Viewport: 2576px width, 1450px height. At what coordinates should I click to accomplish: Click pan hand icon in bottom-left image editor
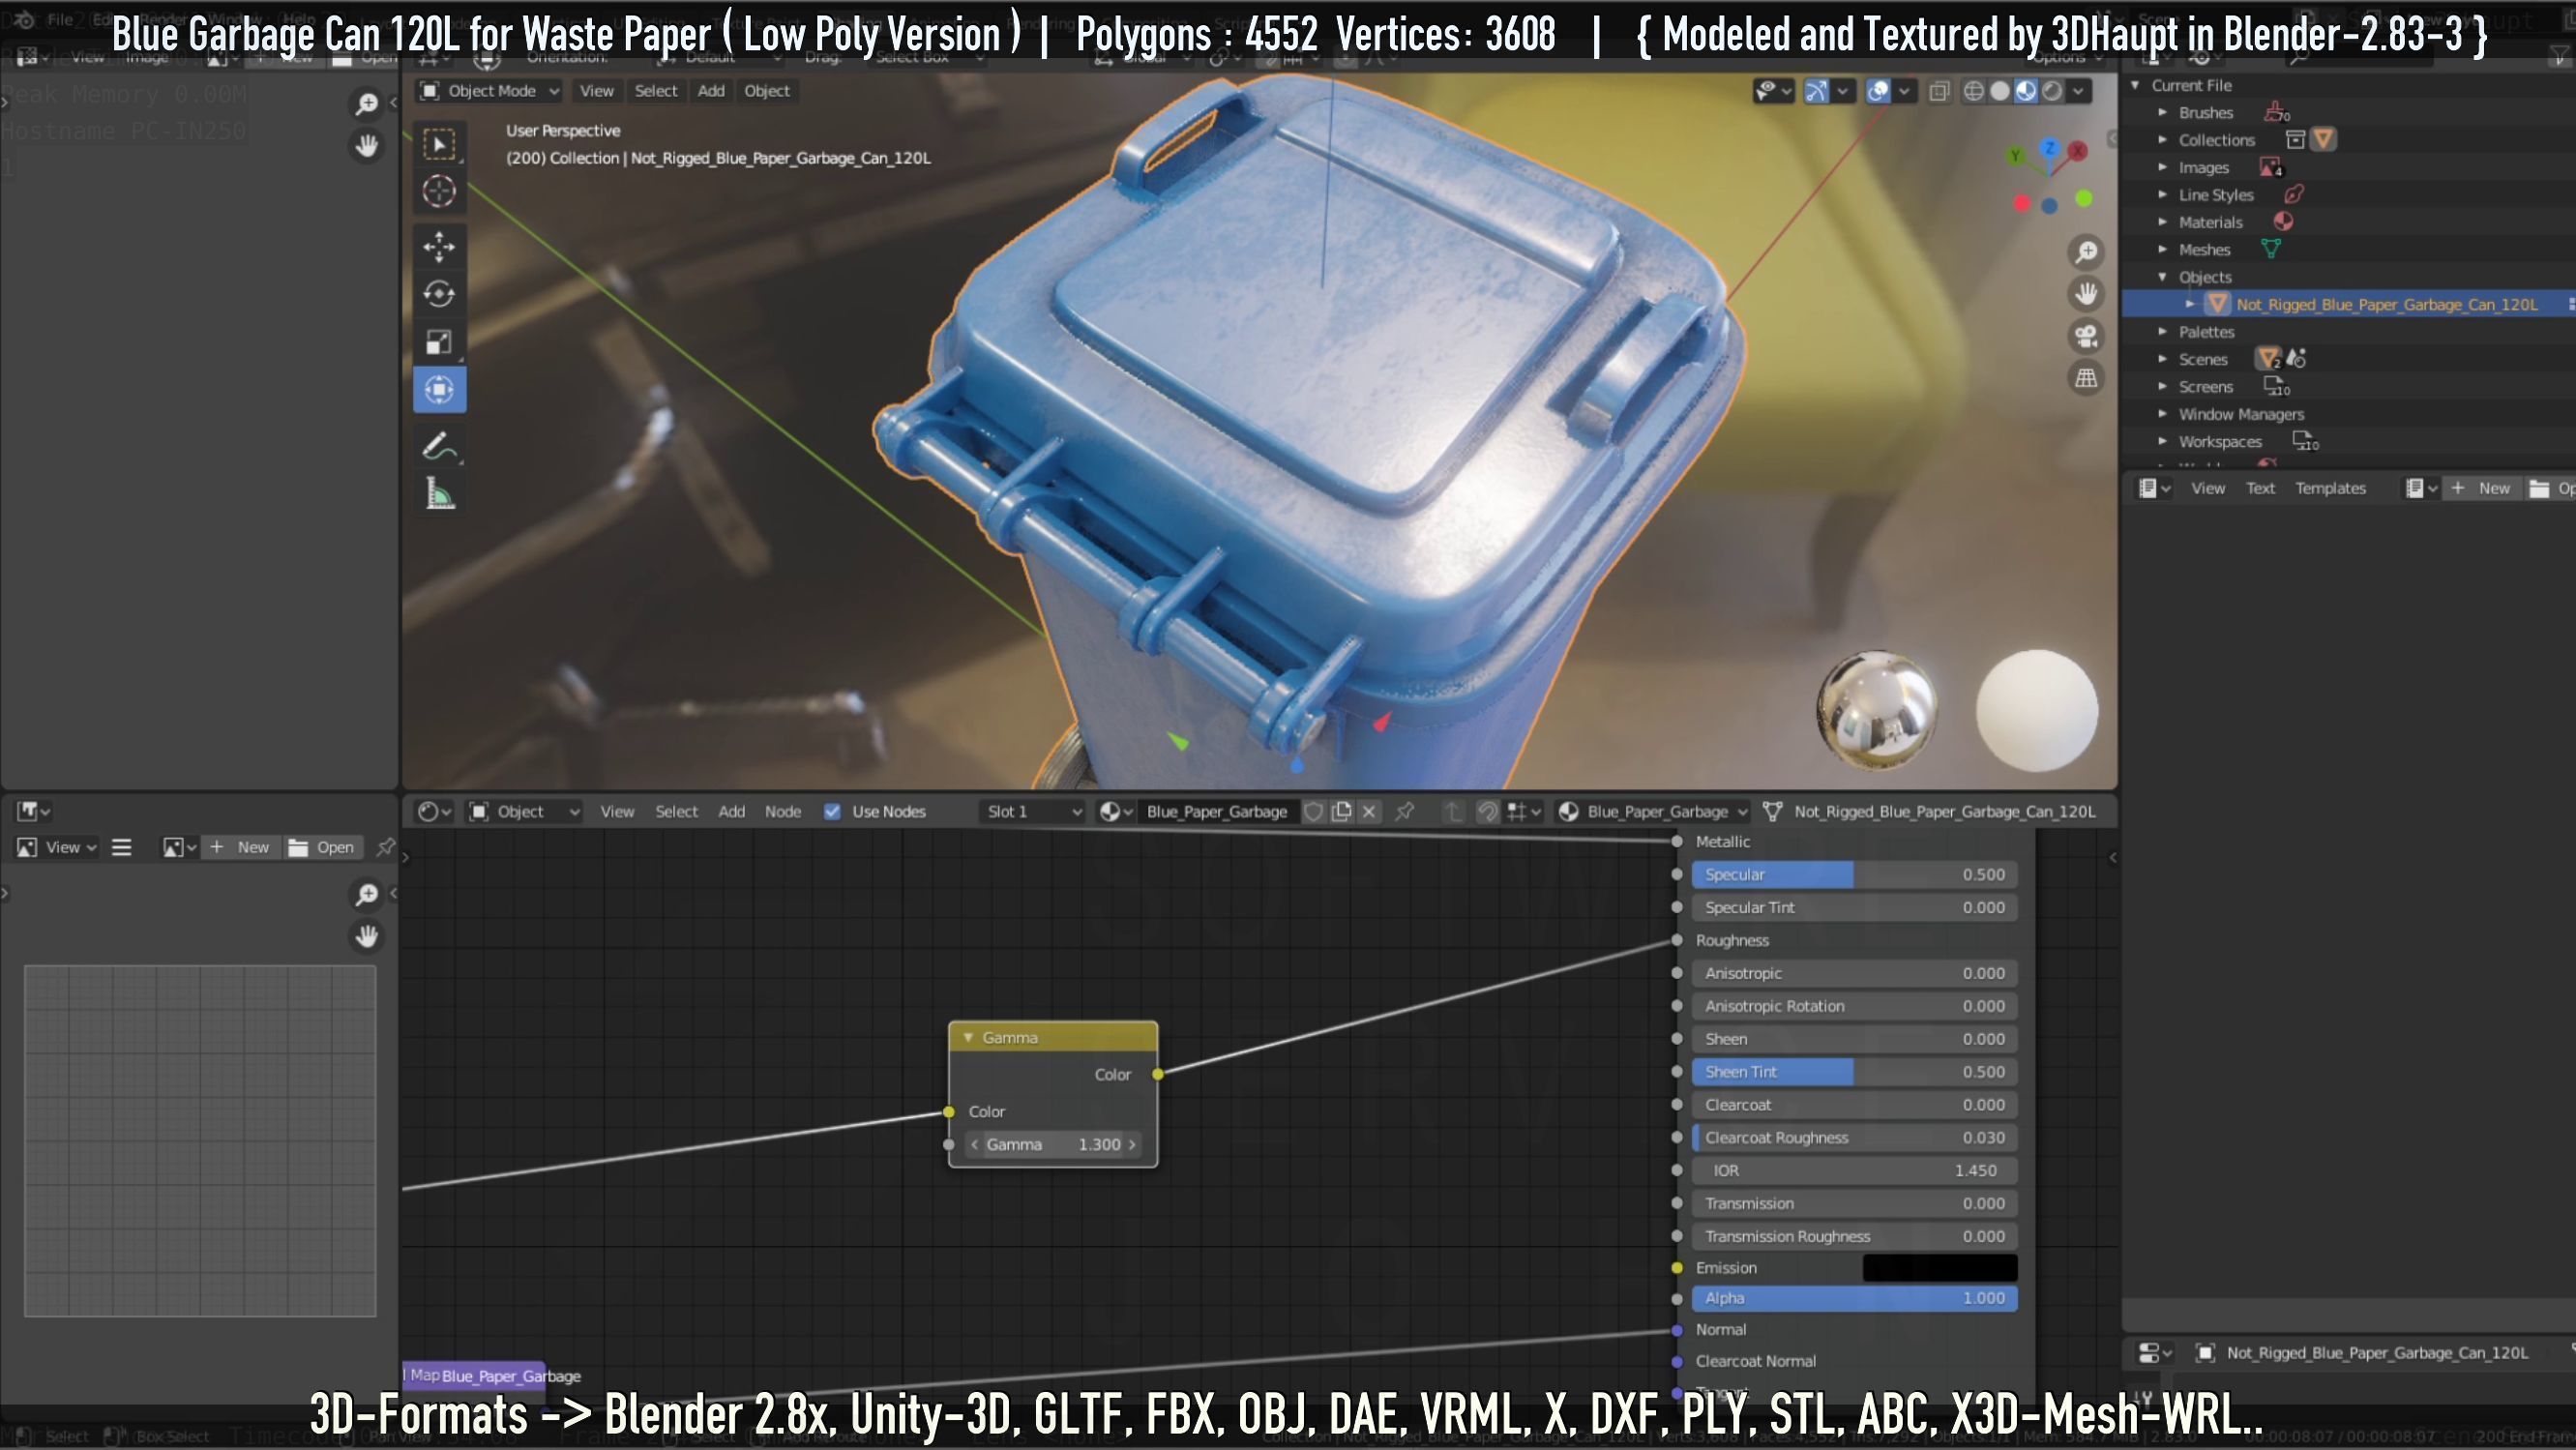[x=367, y=936]
